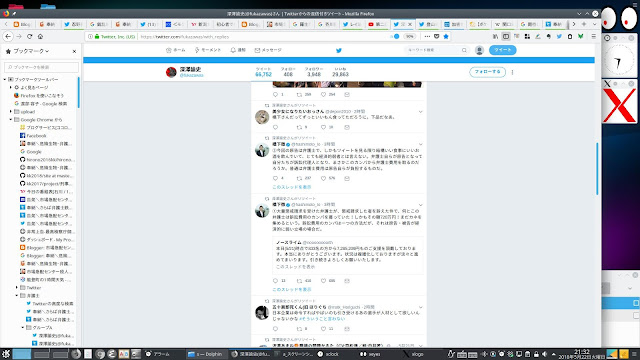The height and width of the screenshot is (360, 640).
Task: Open the Firefox library icon
Action: (x=496, y=36)
